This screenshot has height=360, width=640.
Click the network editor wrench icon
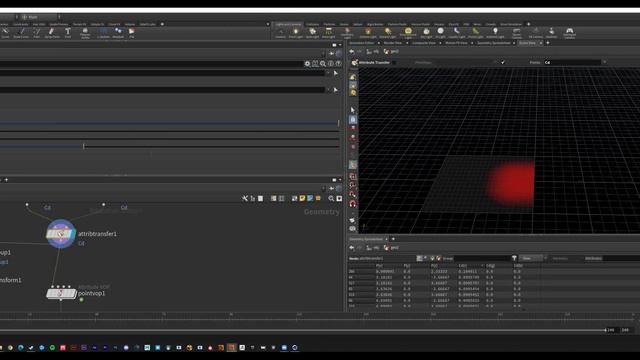pos(244,198)
